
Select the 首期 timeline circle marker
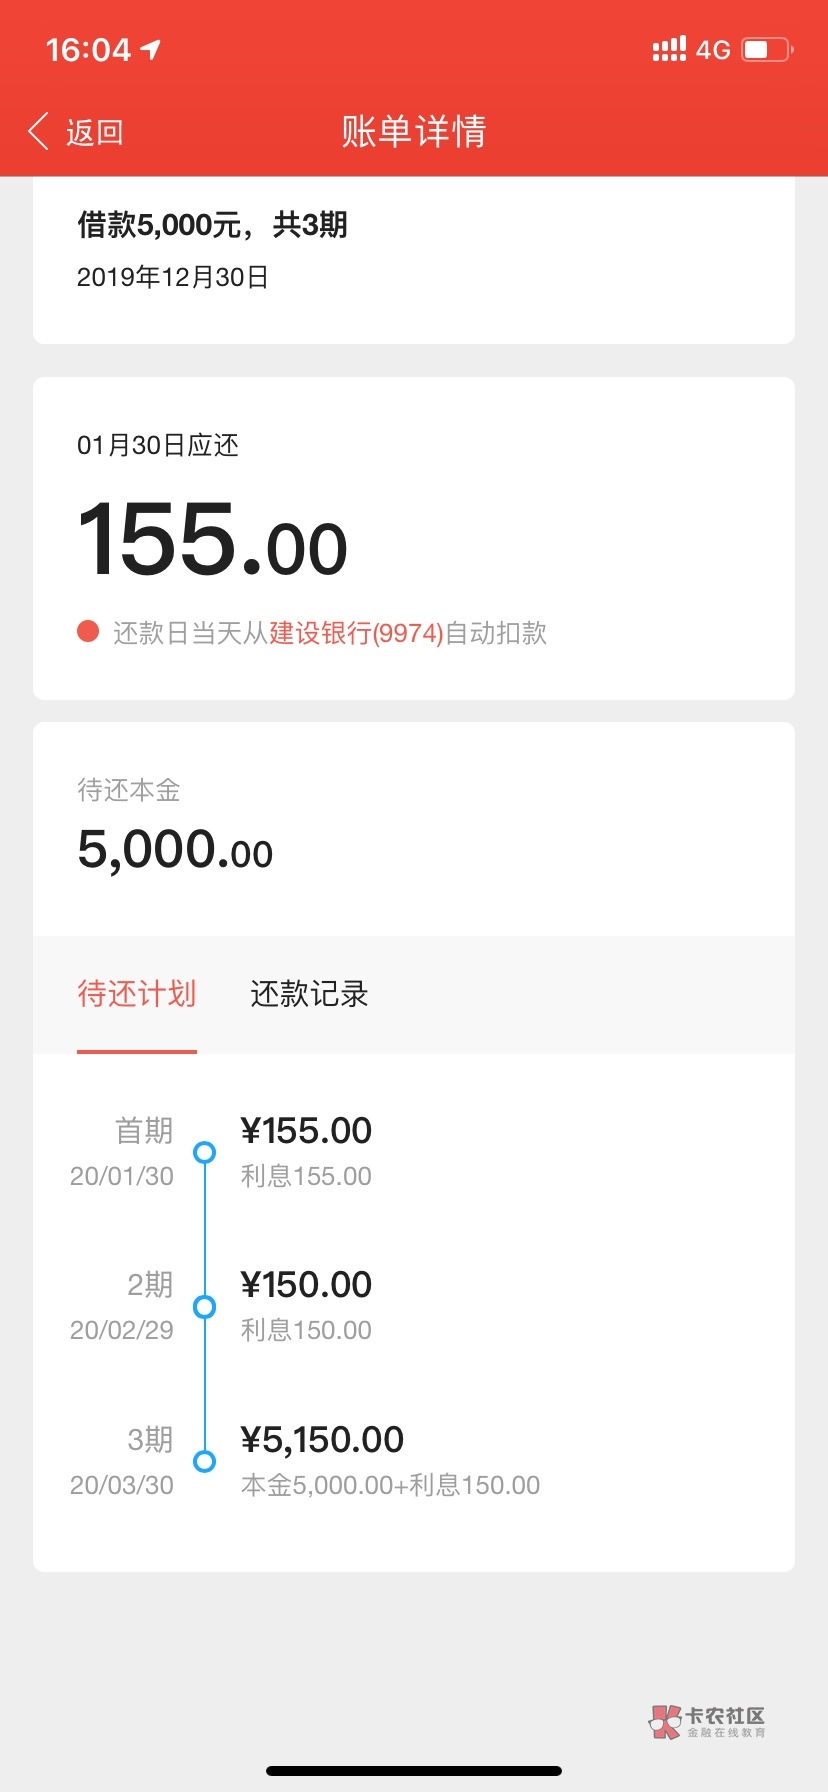[x=204, y=1152]
